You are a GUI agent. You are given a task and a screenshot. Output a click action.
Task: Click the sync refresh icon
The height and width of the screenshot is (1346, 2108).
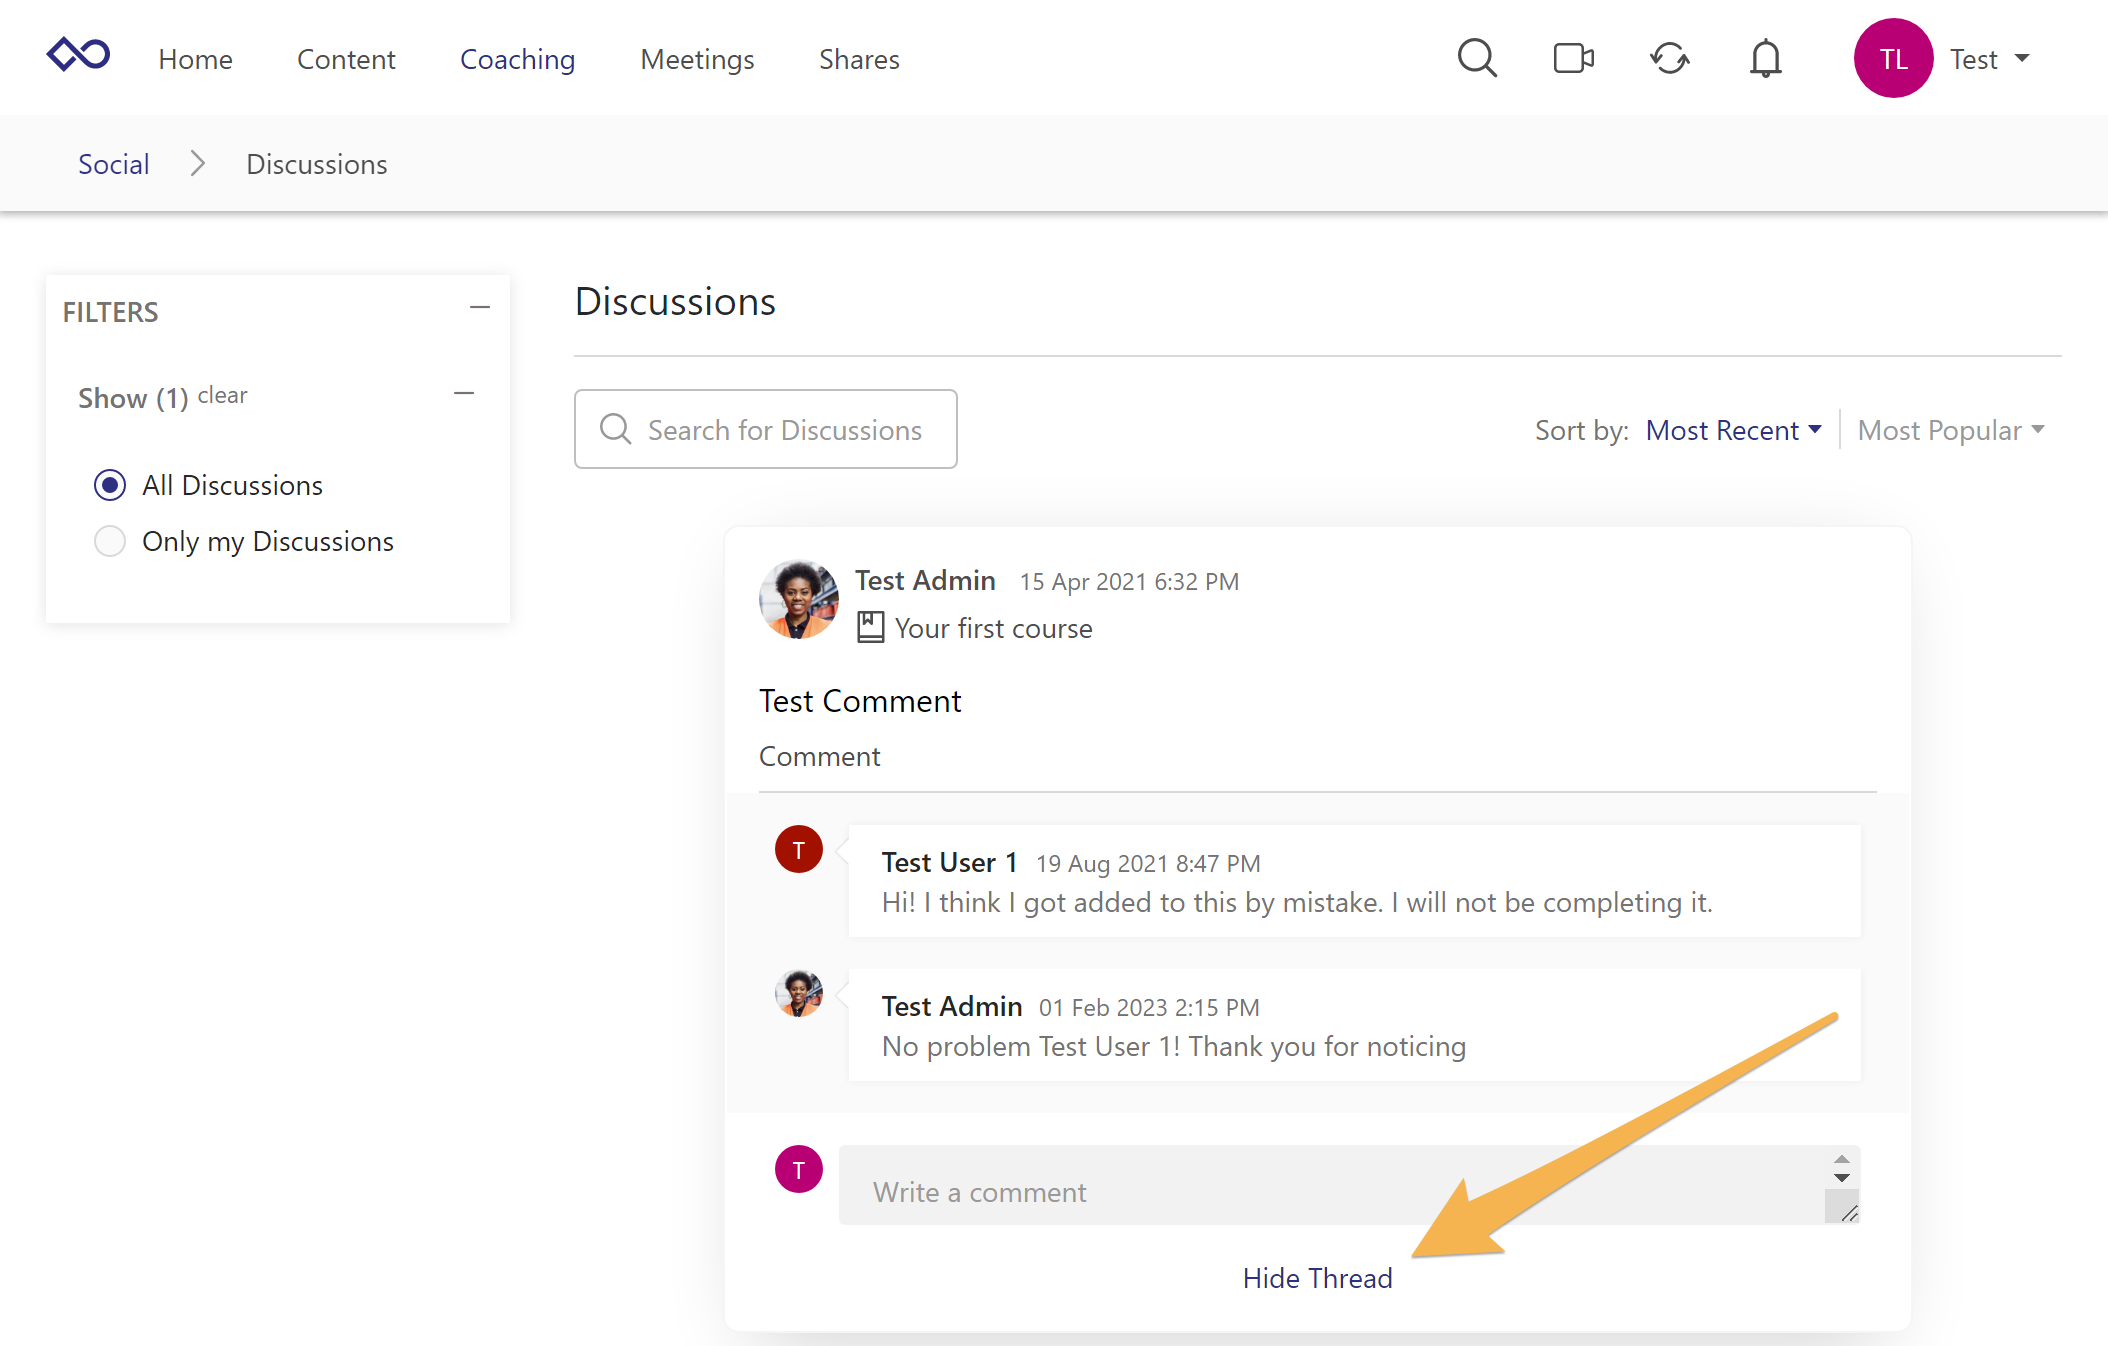point(1669,58)
